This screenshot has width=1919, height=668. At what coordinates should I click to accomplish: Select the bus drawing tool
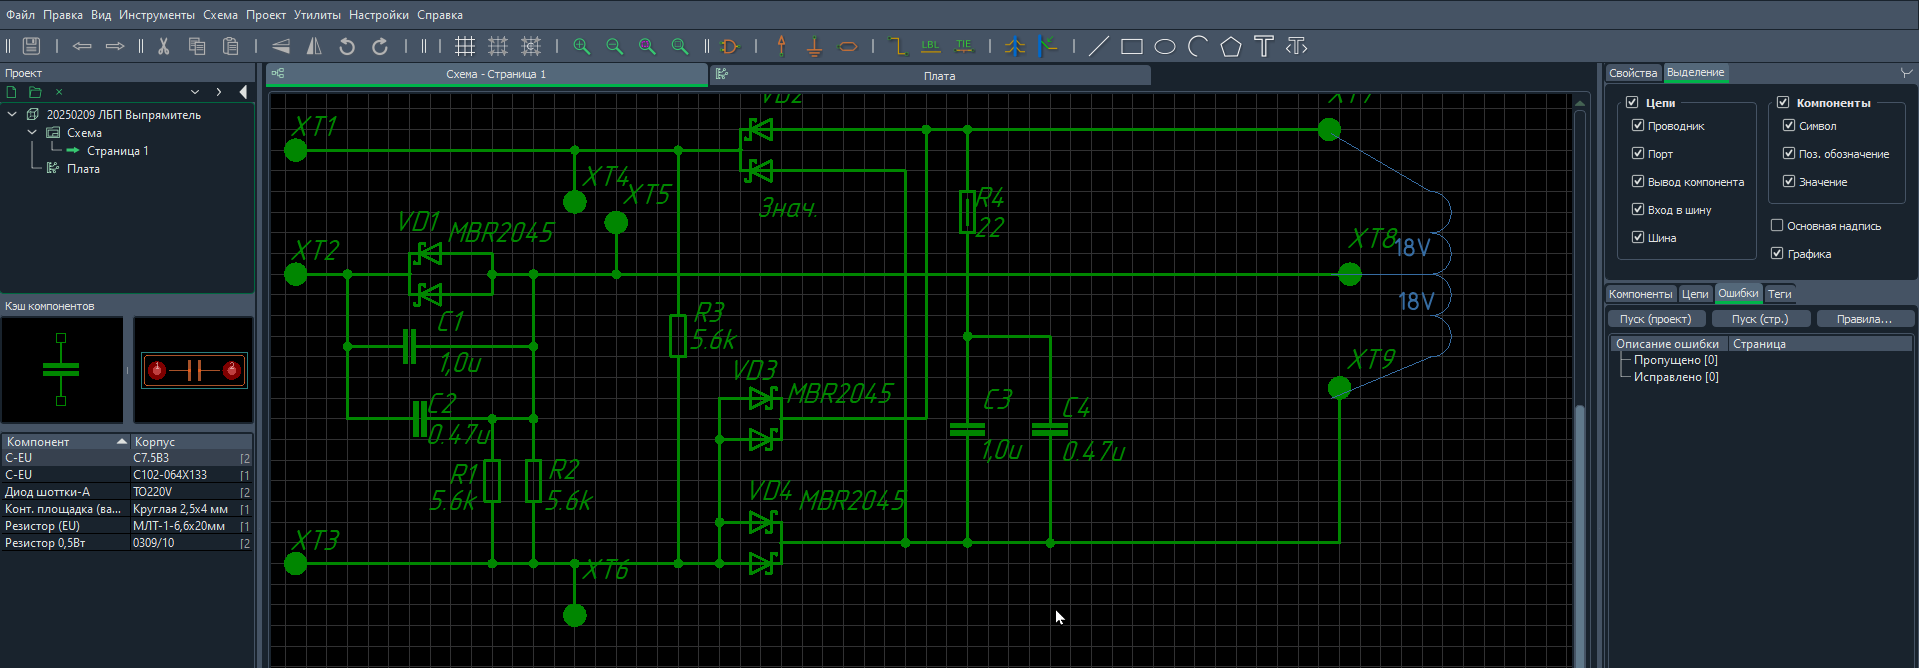1015,46
